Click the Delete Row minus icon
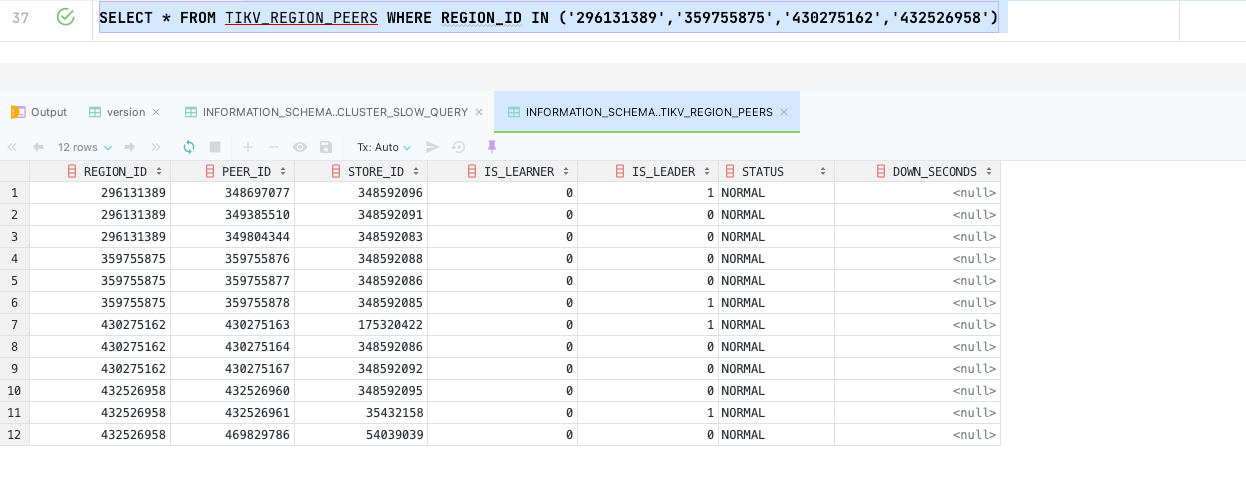The image size is (1246, 485). 274,147
